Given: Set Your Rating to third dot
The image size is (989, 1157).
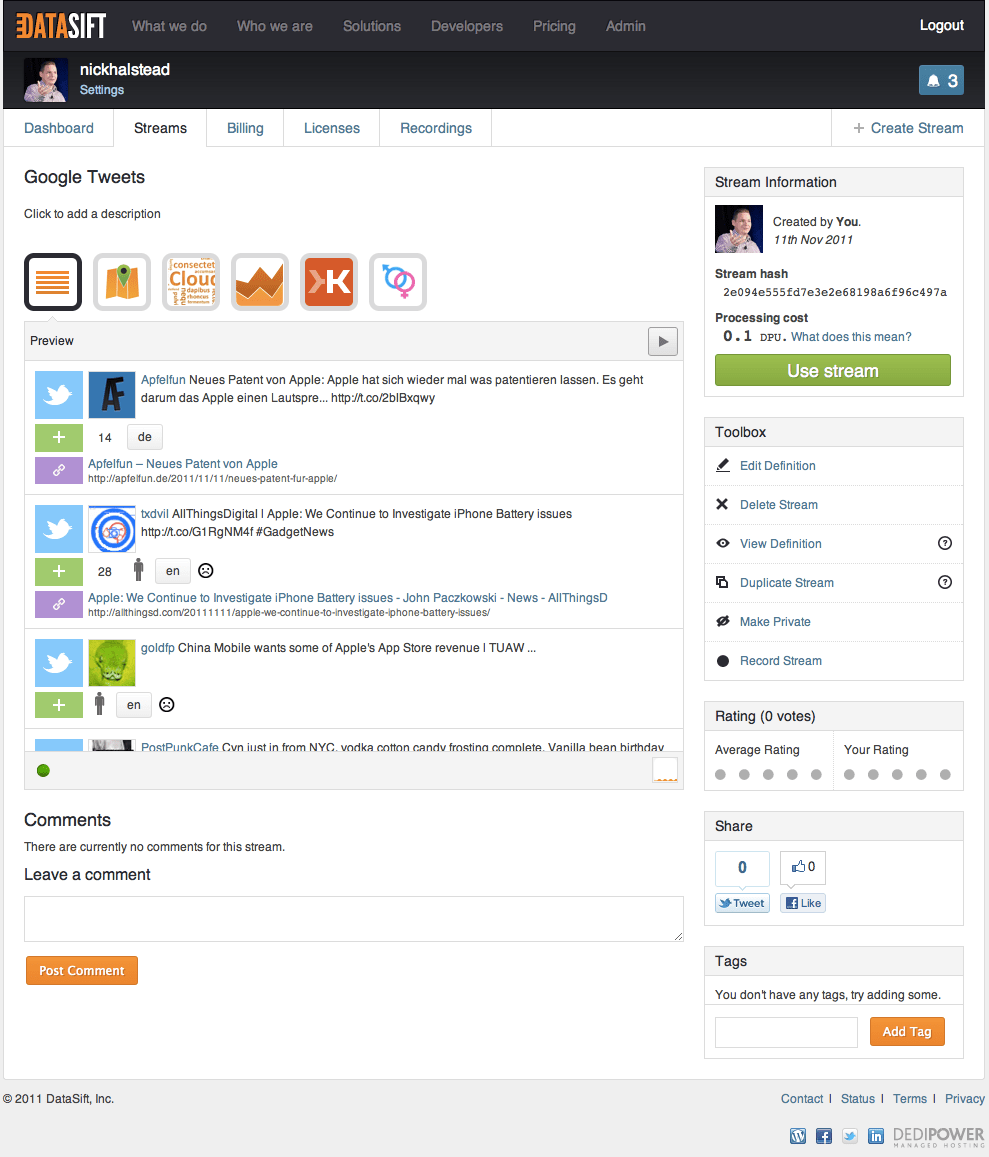Looking at the screenshot, I should 897,775.
